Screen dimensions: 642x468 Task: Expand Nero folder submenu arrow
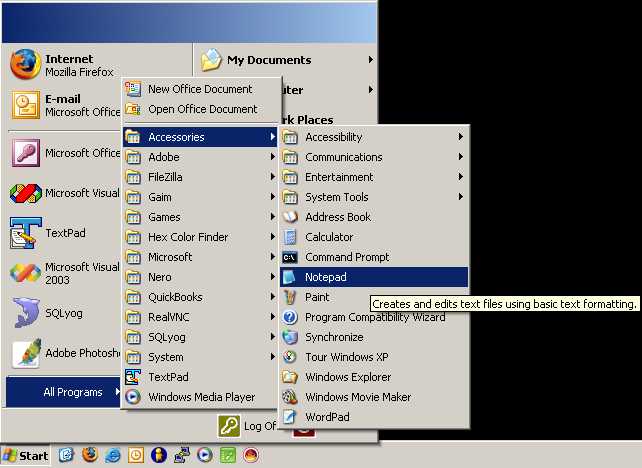tap(273, 277)
